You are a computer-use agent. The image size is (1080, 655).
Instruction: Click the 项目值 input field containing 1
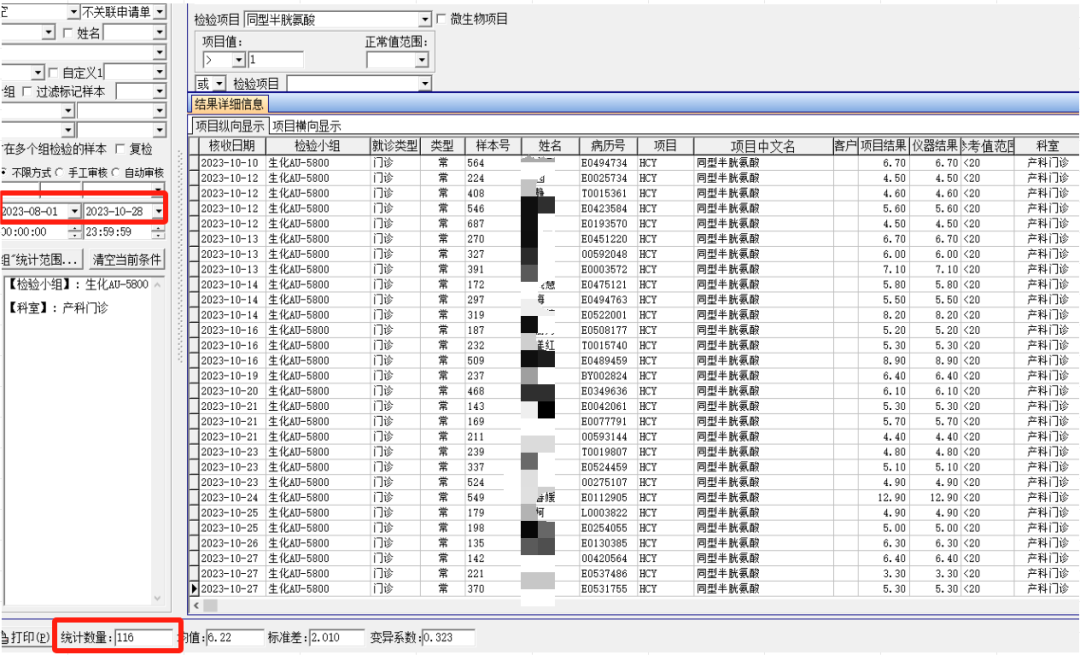tap(275, 61)
